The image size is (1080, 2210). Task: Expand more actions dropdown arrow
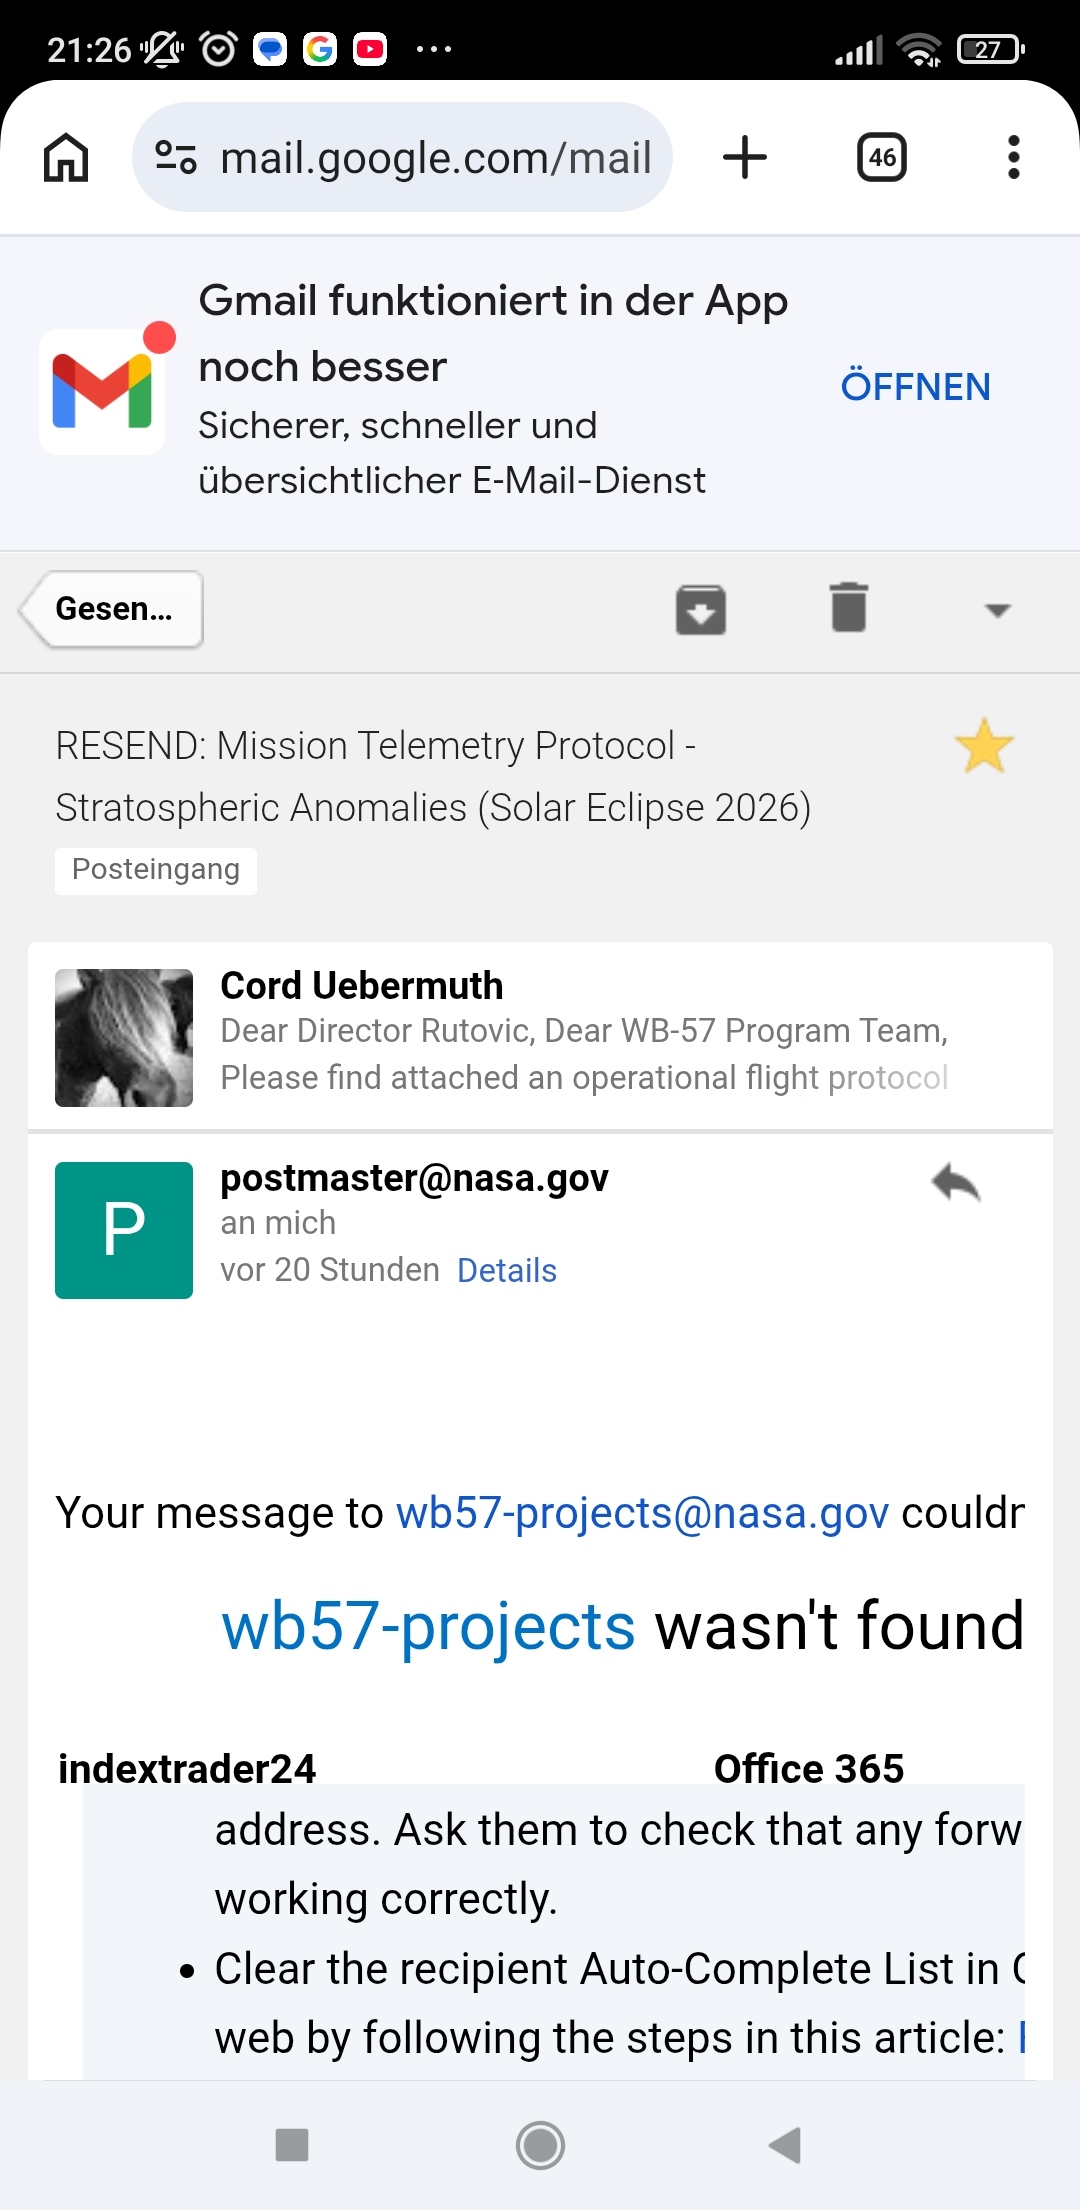(997, 610)
